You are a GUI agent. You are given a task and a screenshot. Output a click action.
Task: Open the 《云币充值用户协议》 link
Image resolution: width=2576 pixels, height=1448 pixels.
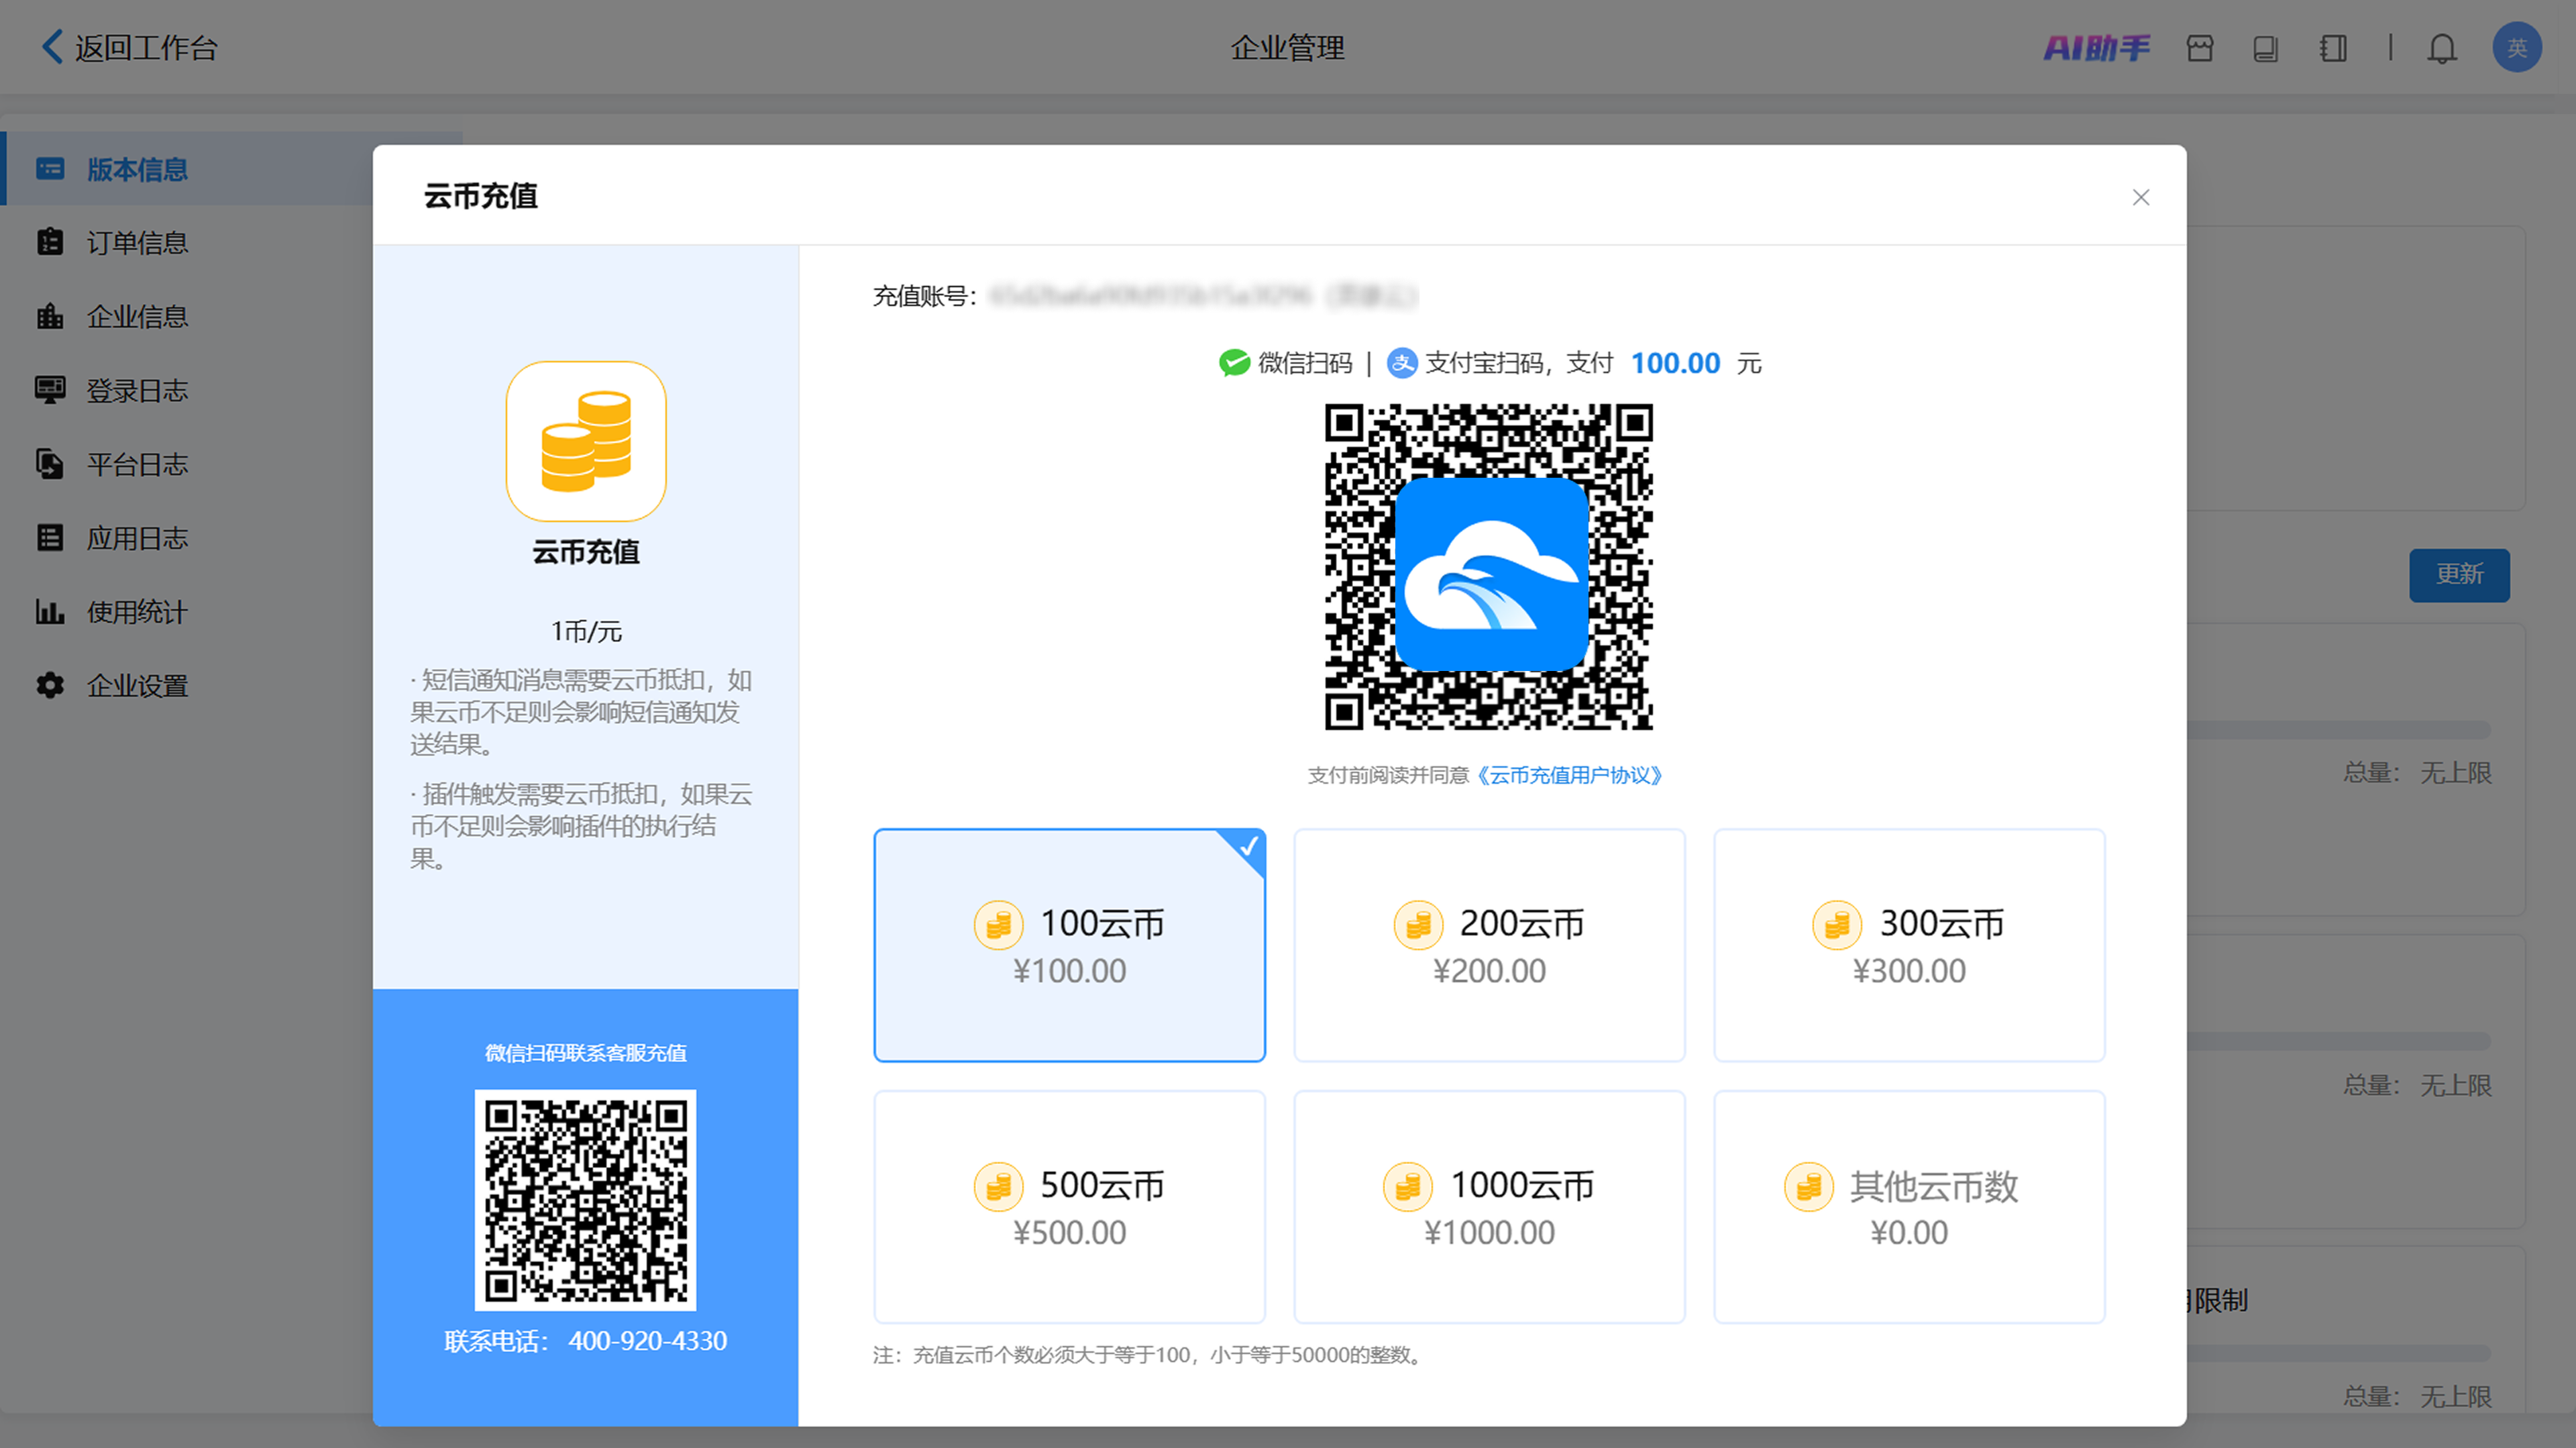tap(1569, 775)
